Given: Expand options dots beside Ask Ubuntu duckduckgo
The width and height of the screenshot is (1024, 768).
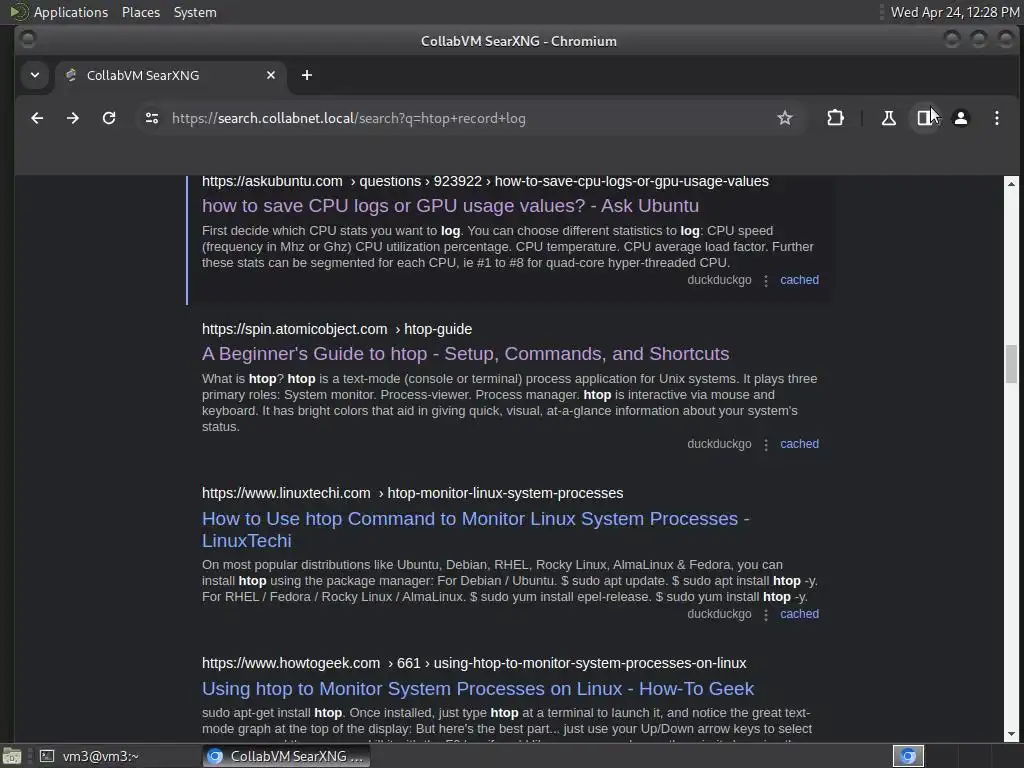Looking at the screenshot, I should 766,281.
